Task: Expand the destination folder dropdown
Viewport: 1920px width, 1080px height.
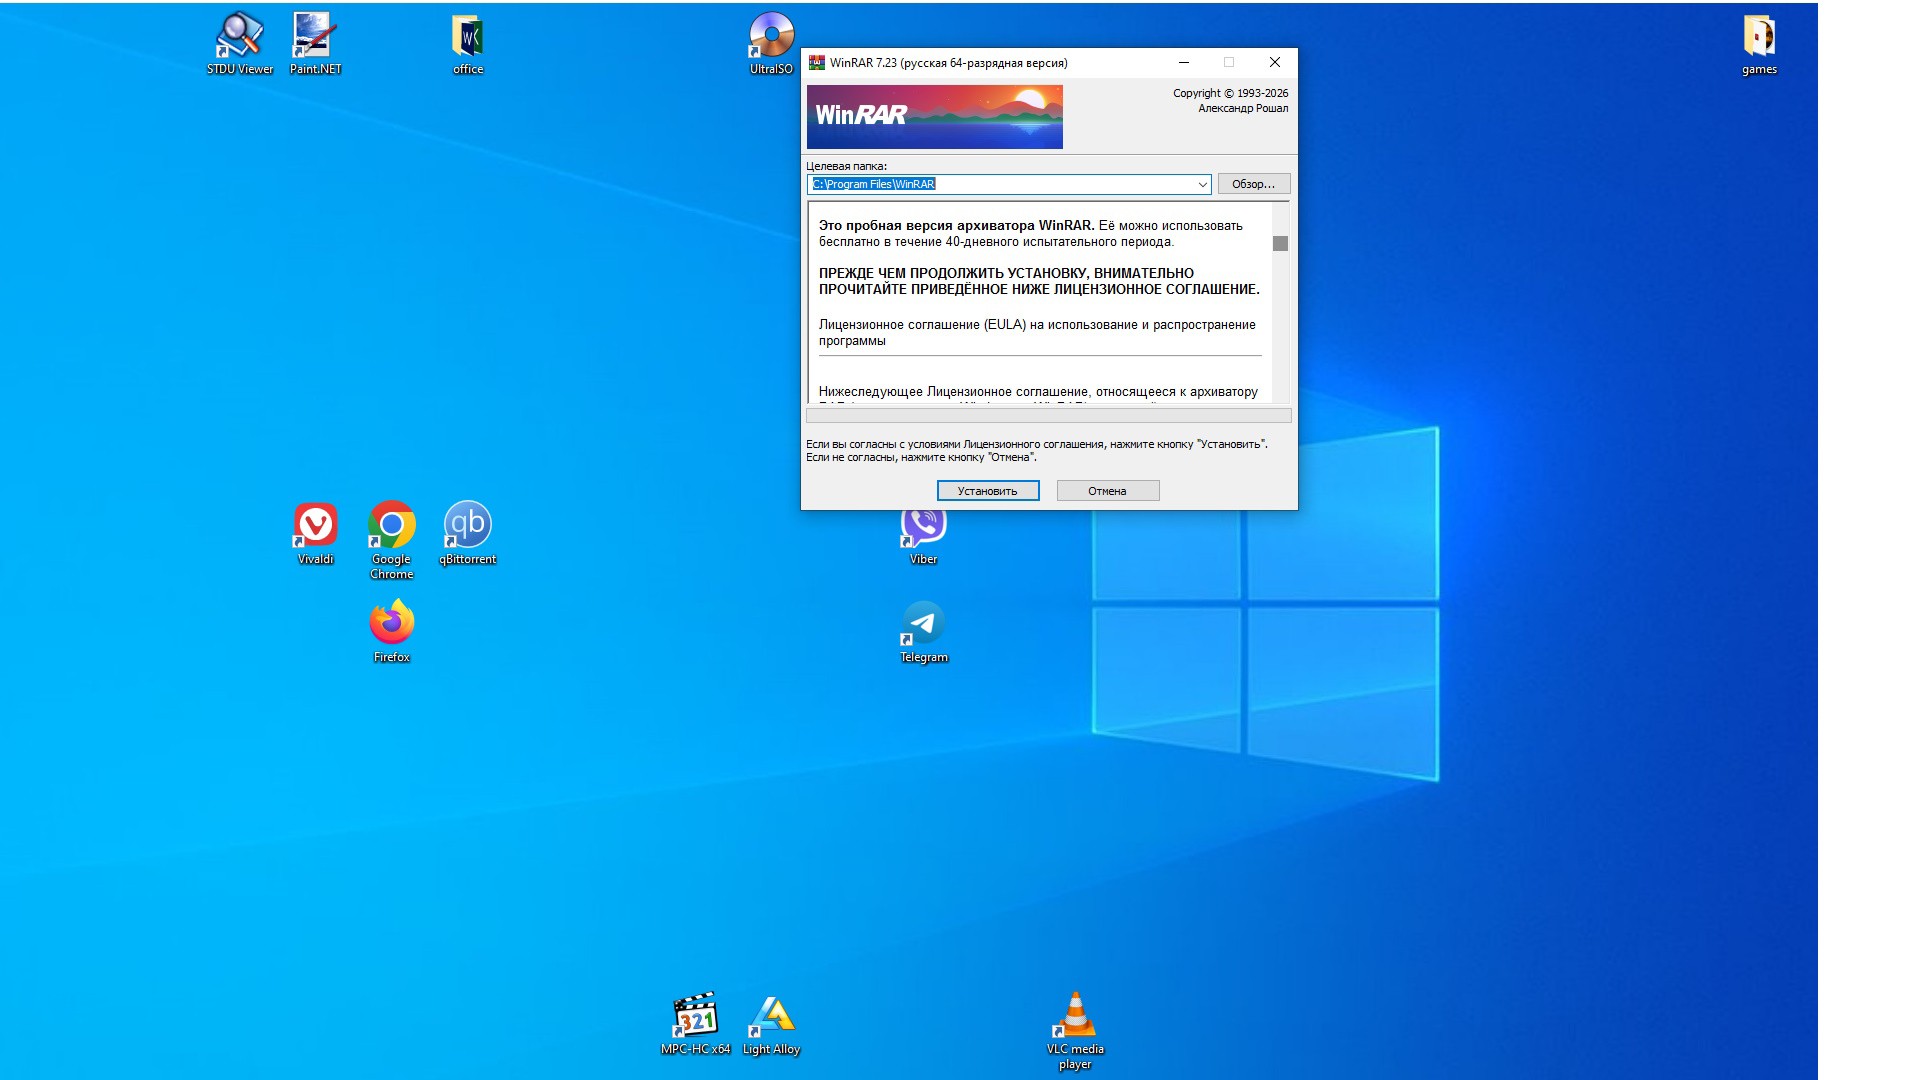Action: [1202, 185]
